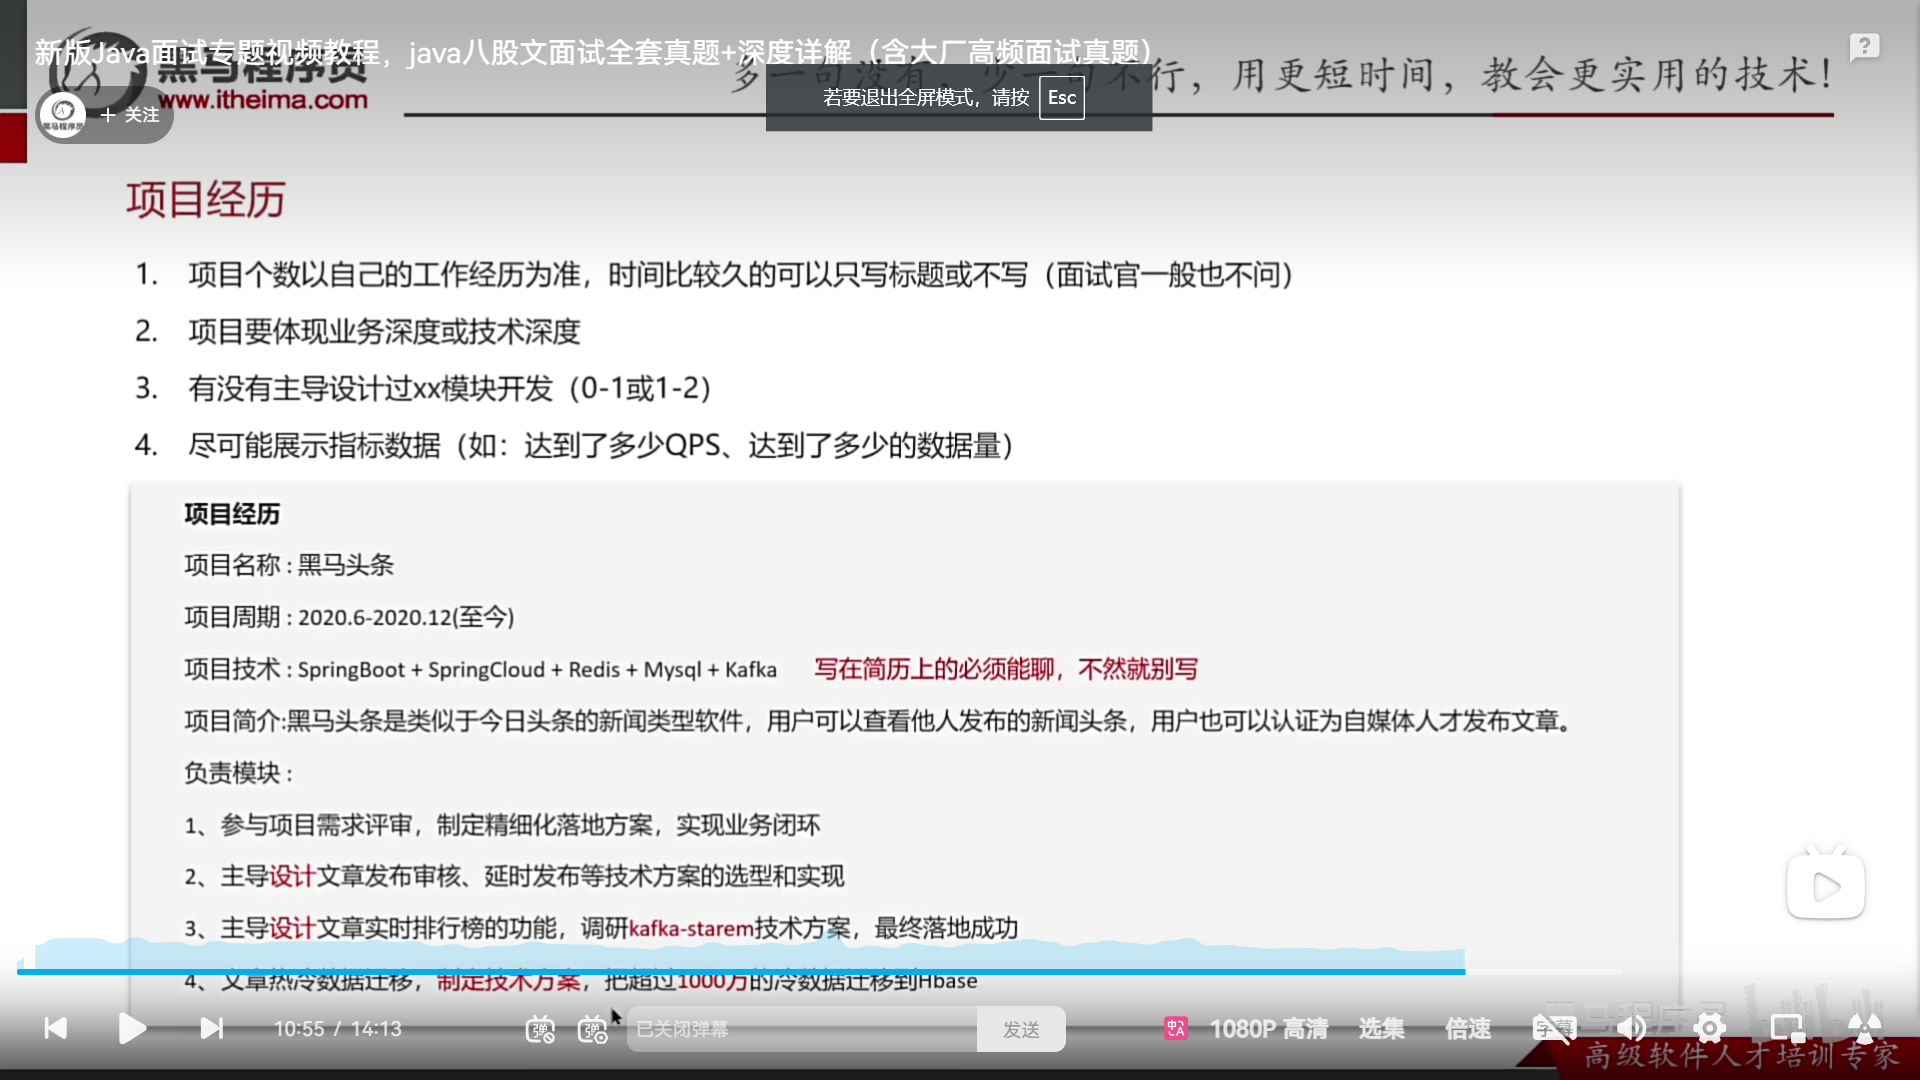This screenshot has width=1920, height=1080.
Task: Mute the video volume
Action: click(x=1631, y=1028)
